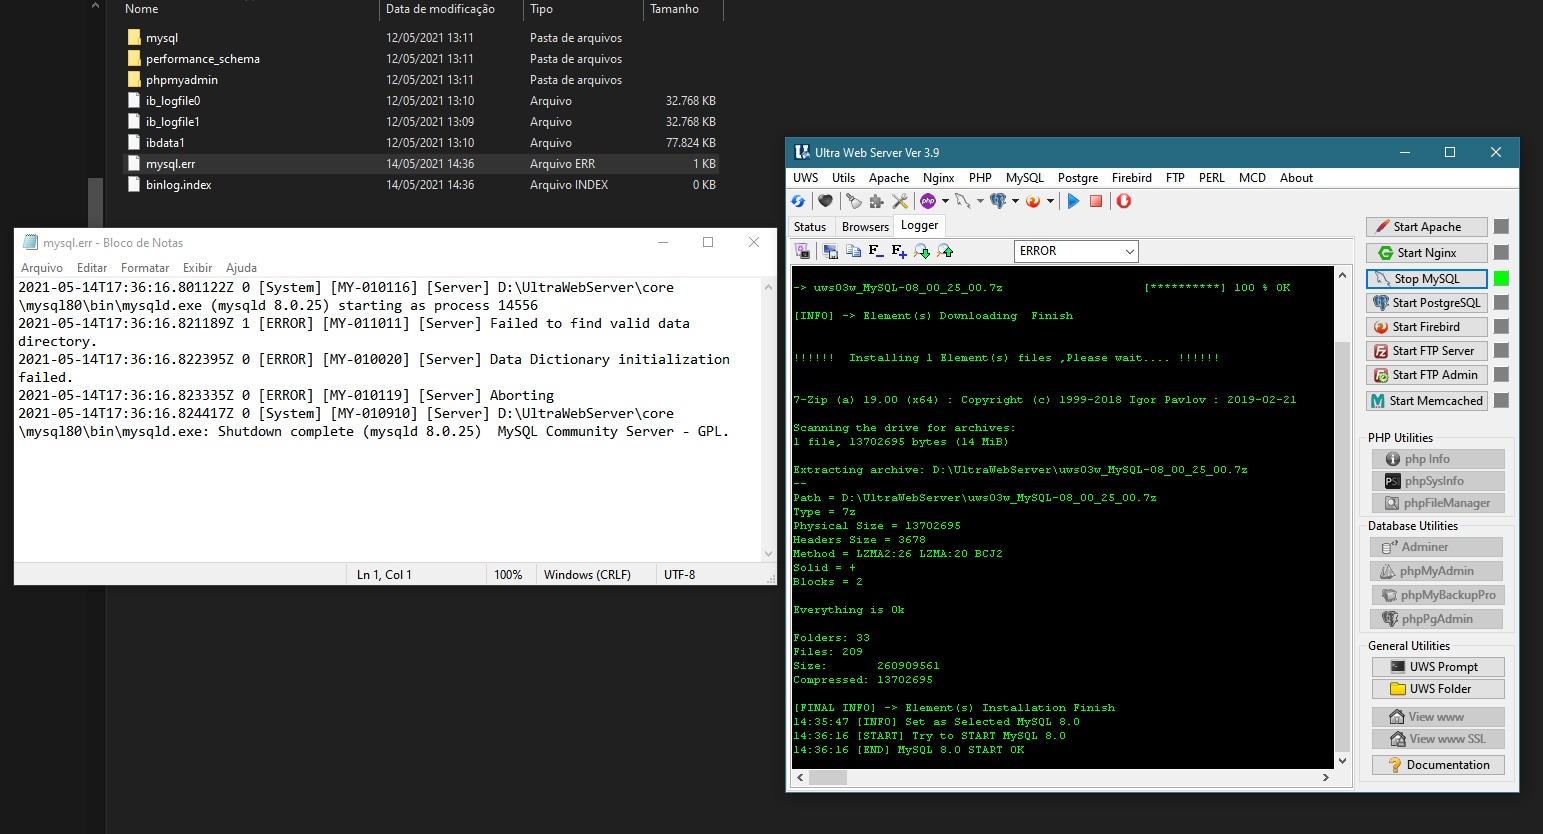The height and width of the screenshot is (834, 1543).
Task: Click the Start Firebird button
Action: (1427, 327)
